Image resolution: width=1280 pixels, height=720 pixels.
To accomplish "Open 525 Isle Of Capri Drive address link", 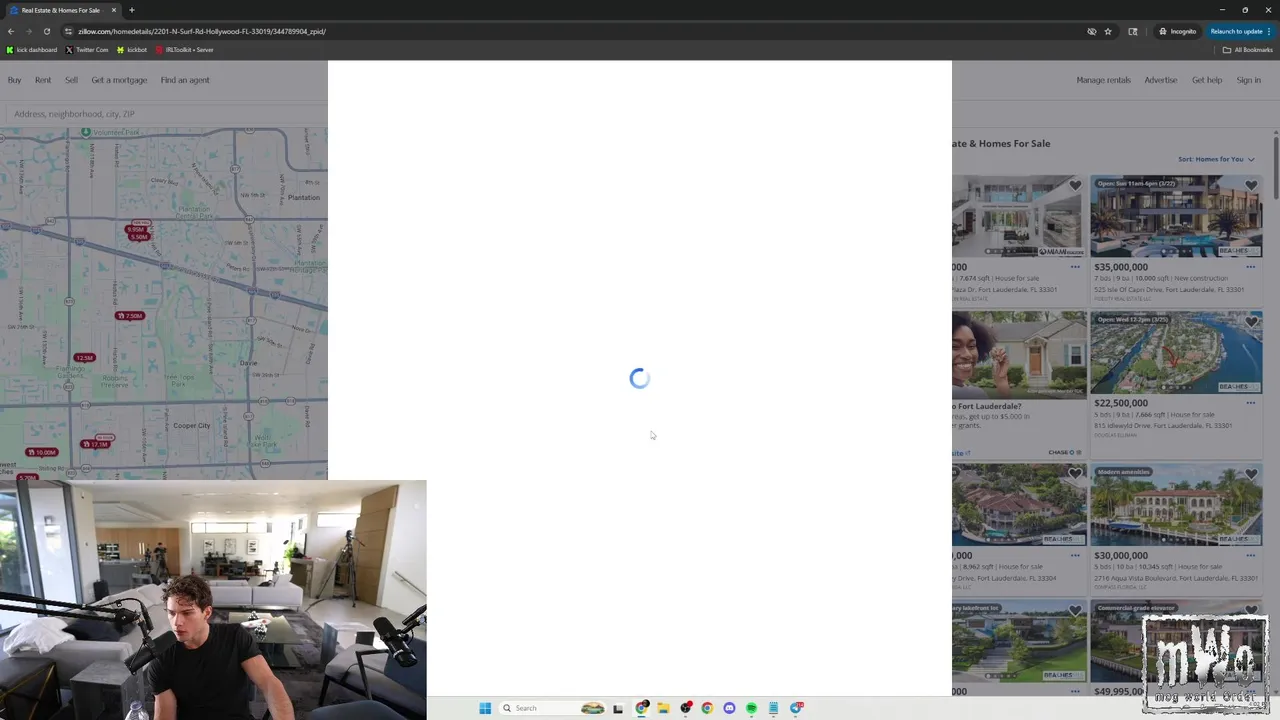I will pos(1169,290).
